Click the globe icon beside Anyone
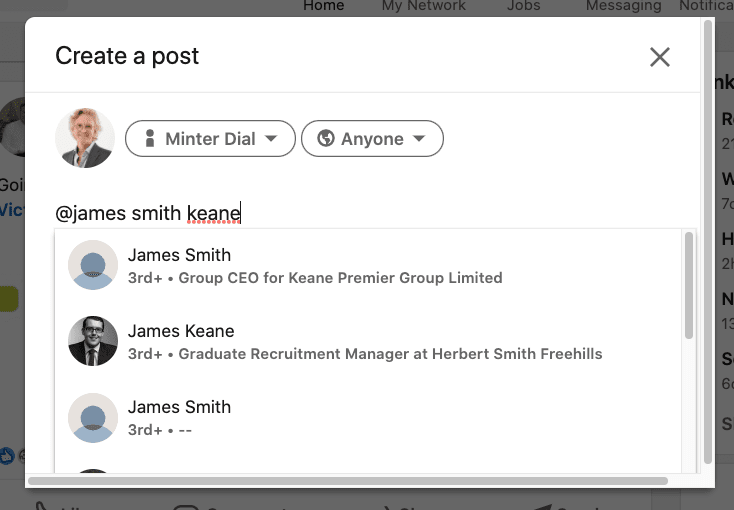The width and height of the screenshot is (734, 510). point(325,139)
